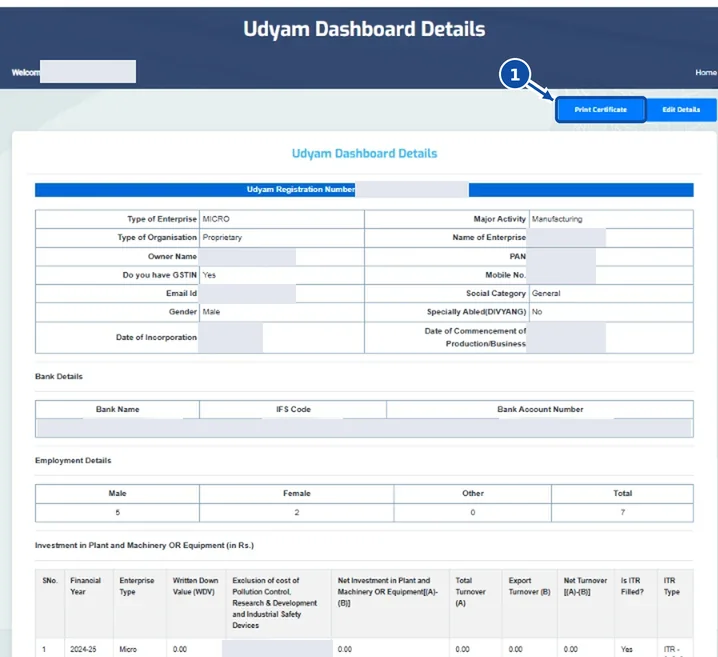Click the light-blue 'Udyam Dashboard Details' card heading

pyautogui.click(x=364, y=153)
